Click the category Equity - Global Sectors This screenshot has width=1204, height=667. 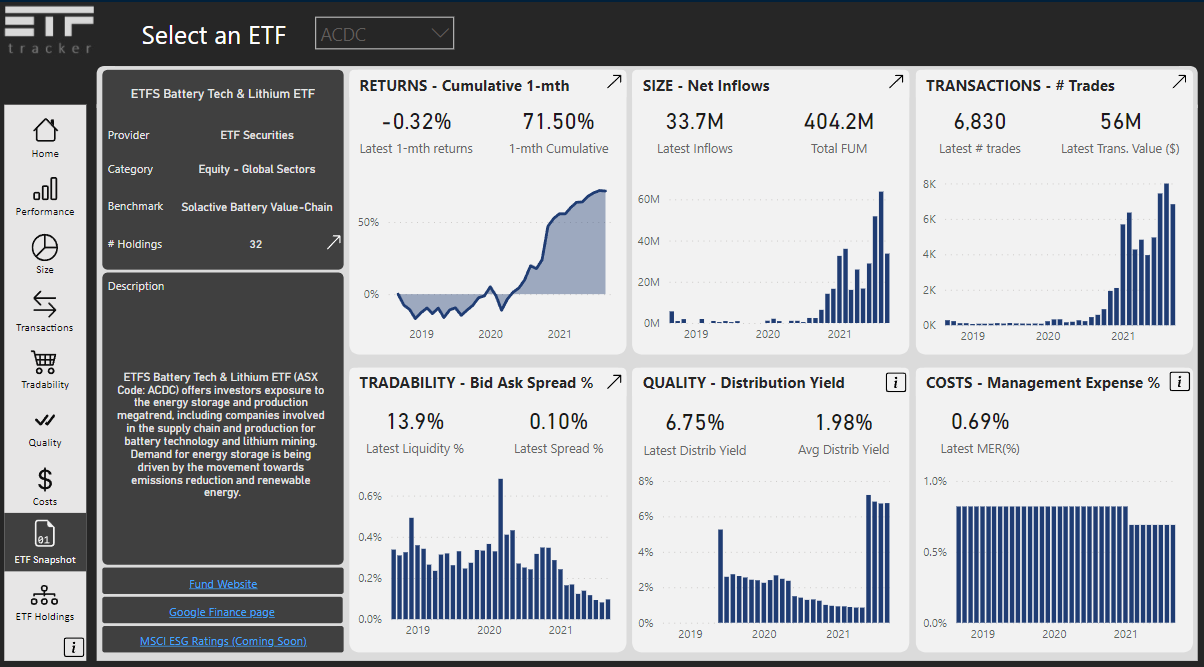(x=257, y=170)
